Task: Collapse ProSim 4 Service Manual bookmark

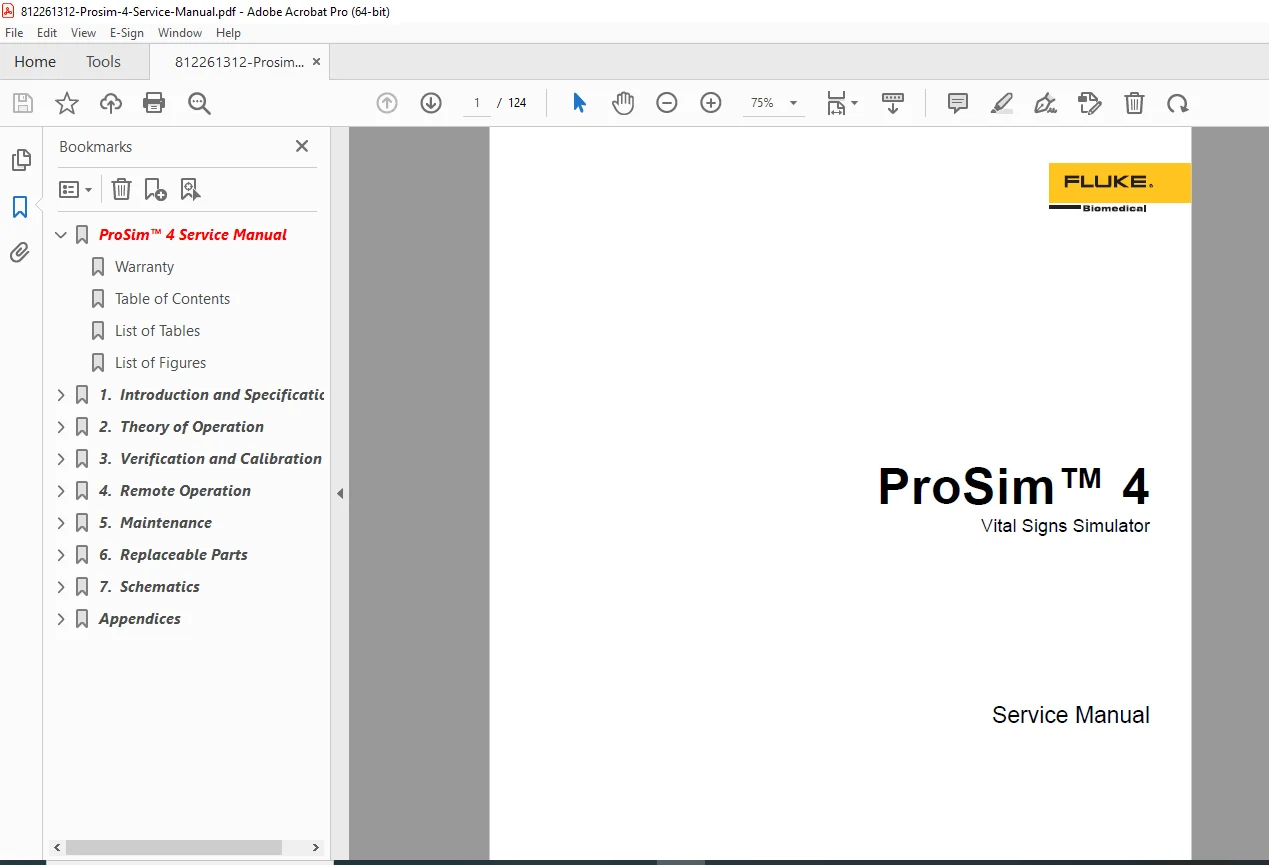Action: (x=61, y=235)
